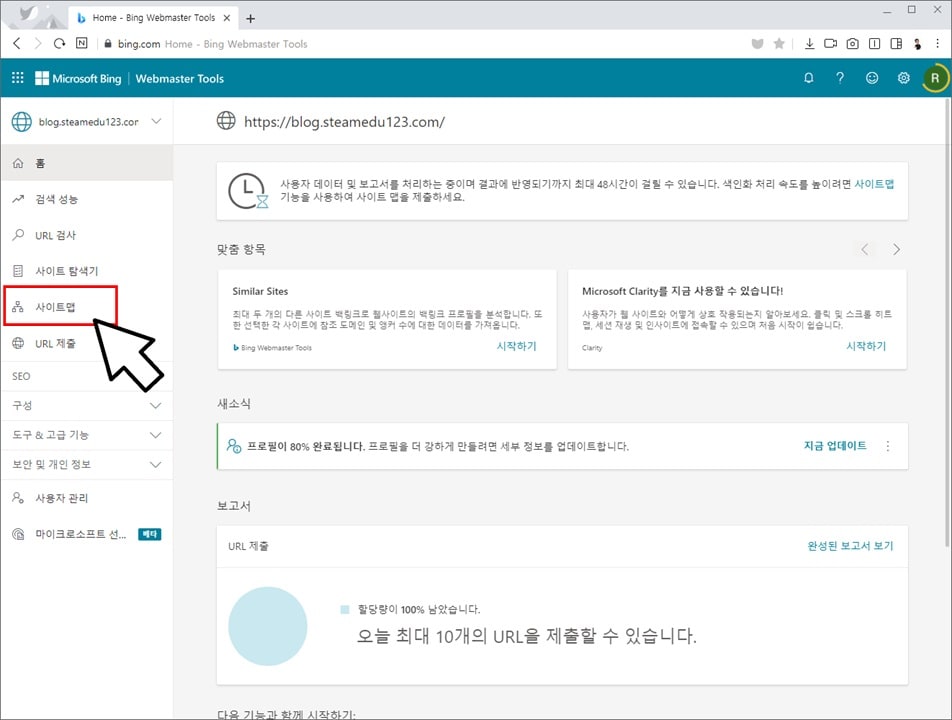Viewport: 952px width, 720px height.
Task: Open 마이크로소프트 선... beta item
Action: click(87, 534)
